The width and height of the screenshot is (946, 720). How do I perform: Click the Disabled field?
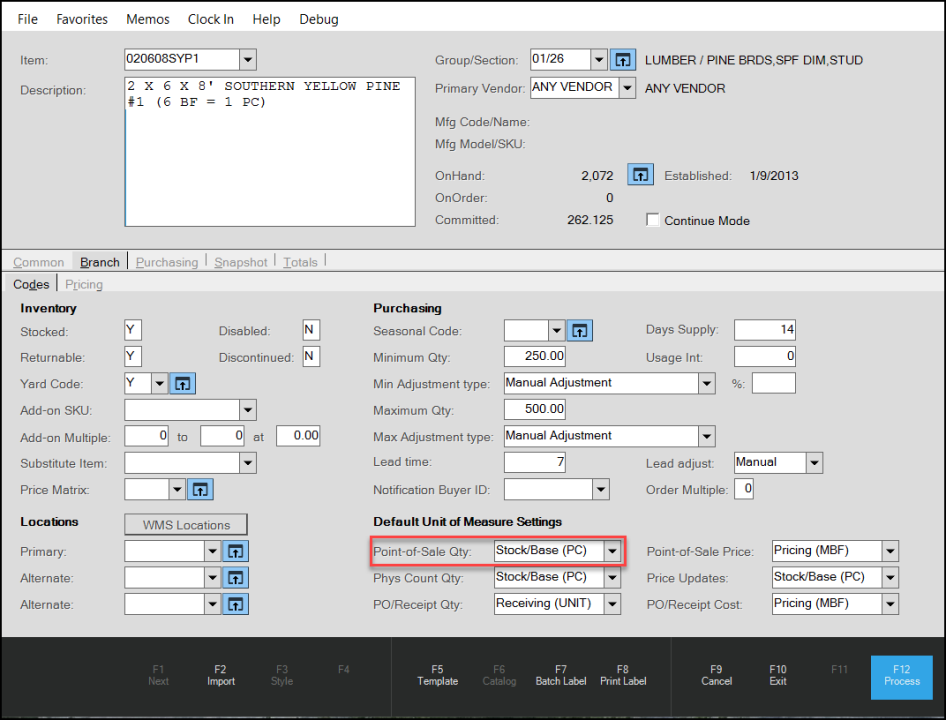click(311, 330)
